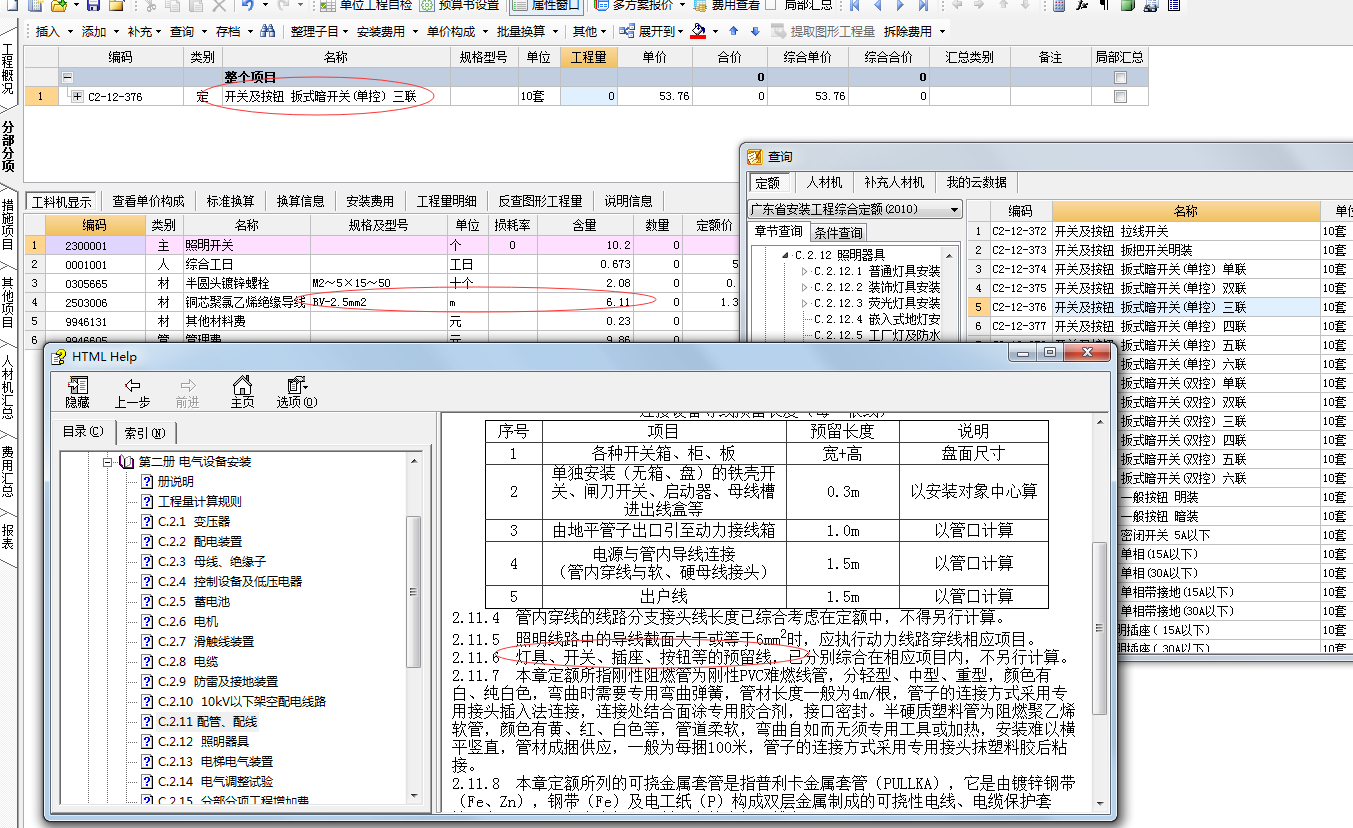Click the 我的云数据 tab button
1353x828 pixels.
(x=976, y=182)
